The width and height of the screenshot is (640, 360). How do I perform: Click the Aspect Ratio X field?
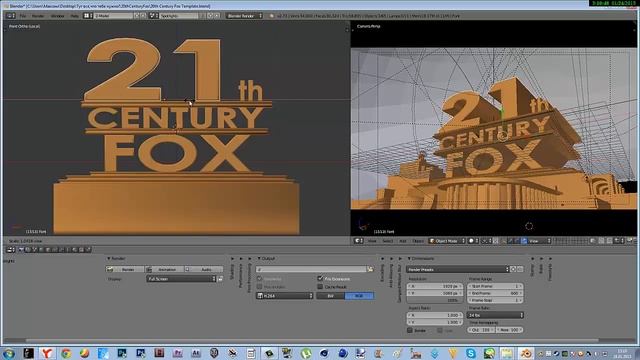click(435, 315)
